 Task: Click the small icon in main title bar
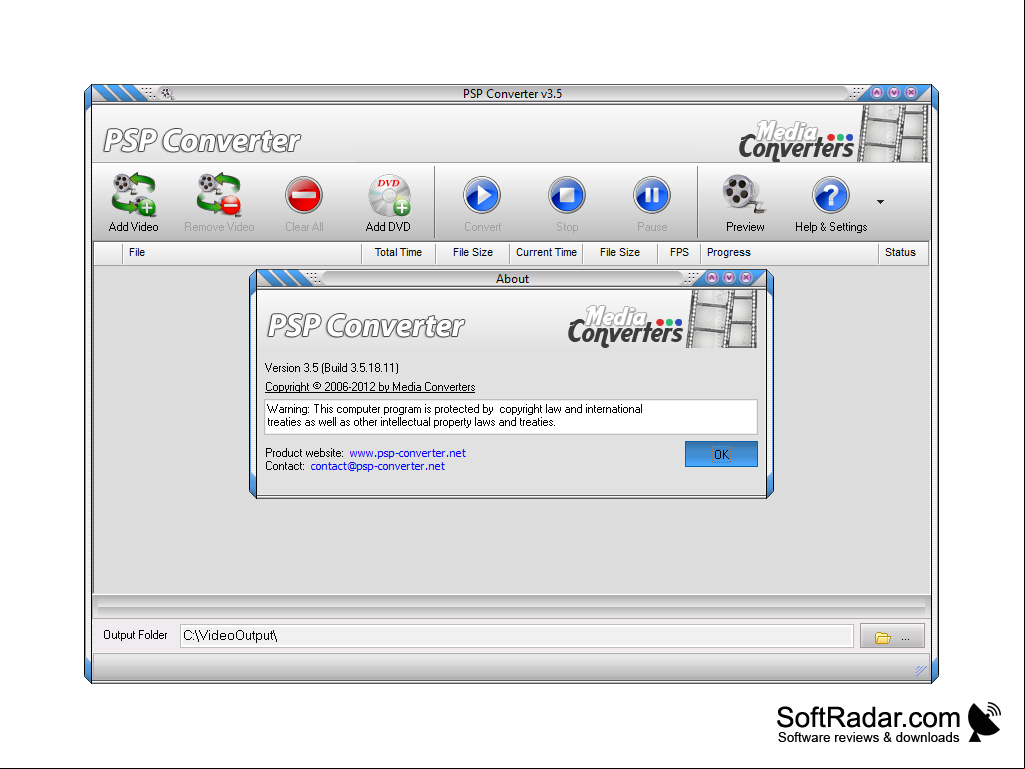pyautogui.click(x=167, y=94)
